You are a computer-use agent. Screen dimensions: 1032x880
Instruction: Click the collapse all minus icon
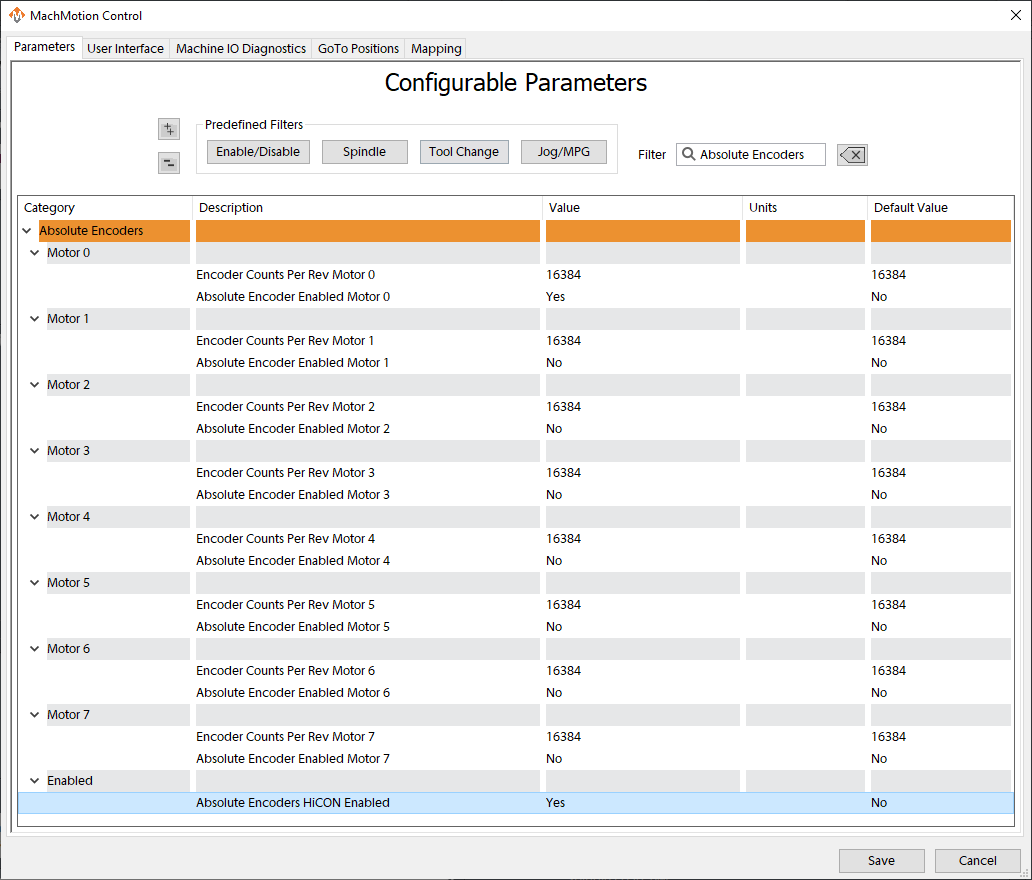point(168,162)
